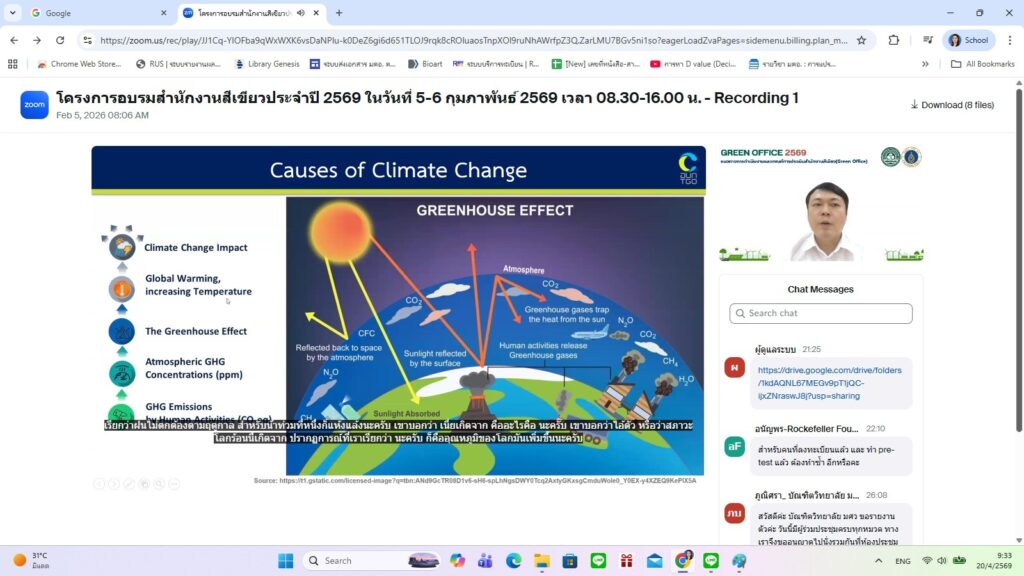Click the Zoom logo icon
1024x576 pixels.
click(x=34, y=105)
